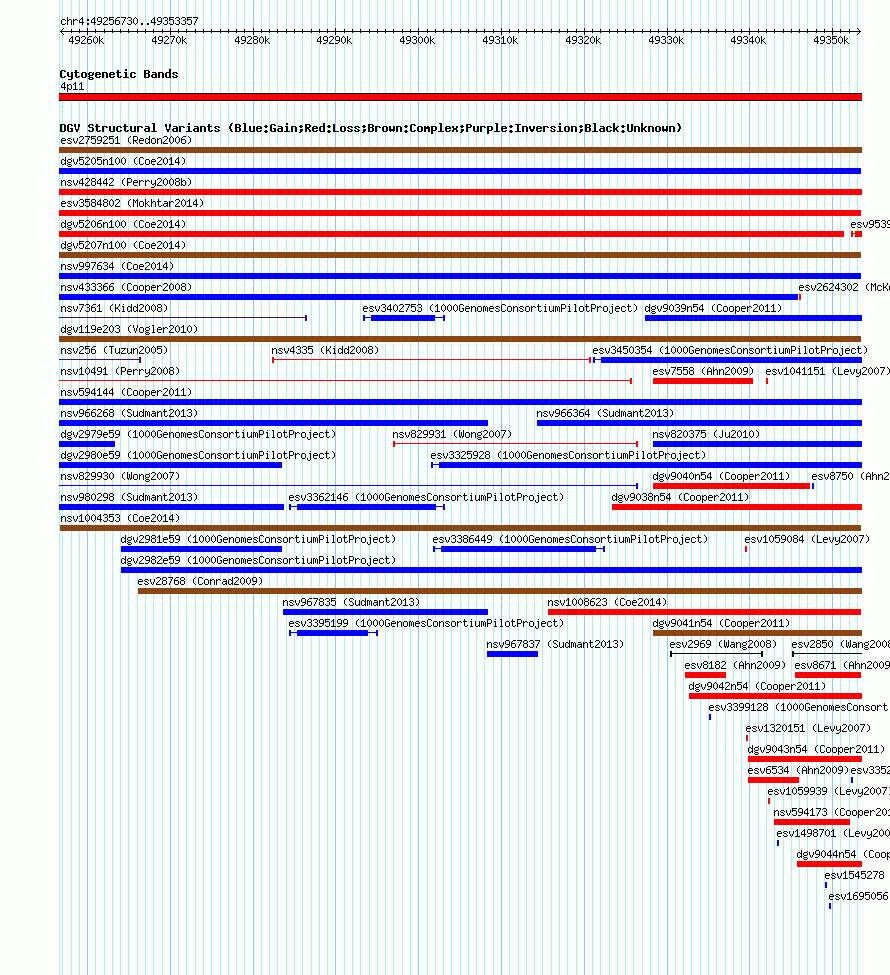Select the esv7558 (Ahn2009) red bar
Screen dimensions: 890x975
click(x=703, y=381)
